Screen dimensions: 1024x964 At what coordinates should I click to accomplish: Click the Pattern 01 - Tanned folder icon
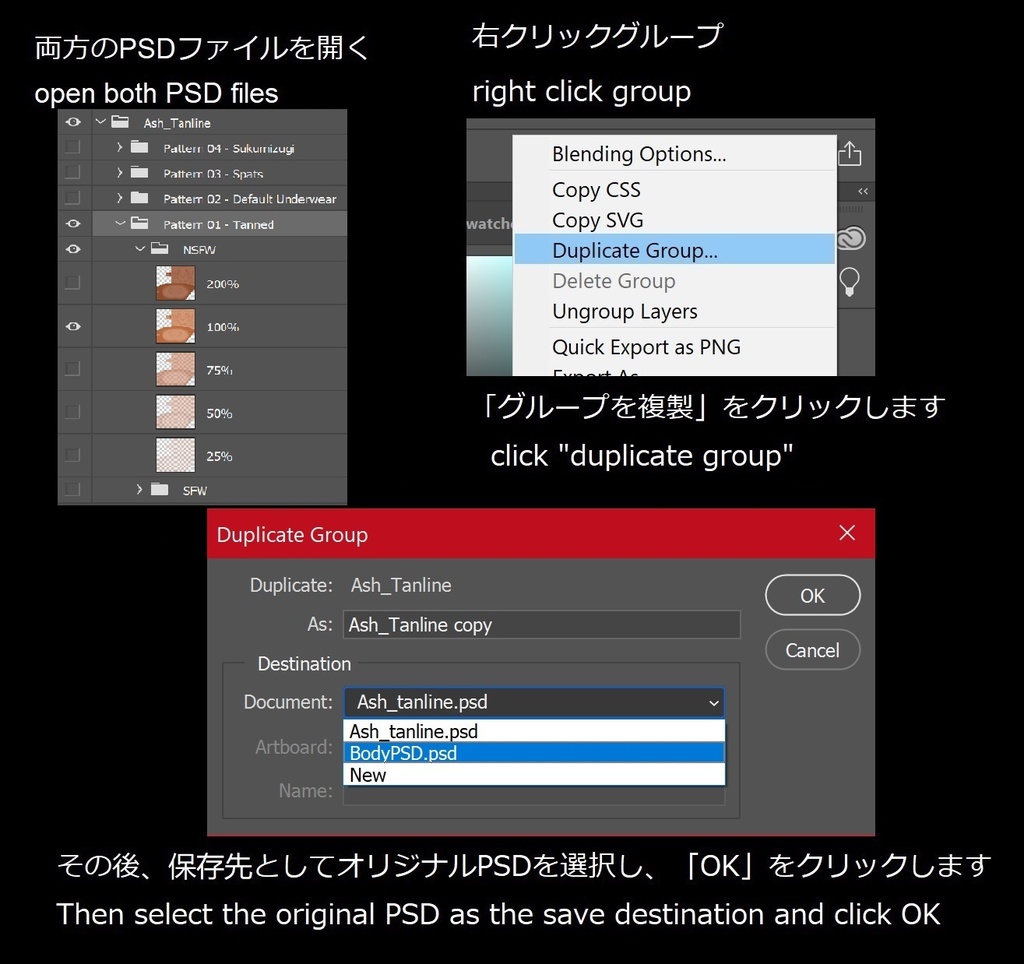139,223
